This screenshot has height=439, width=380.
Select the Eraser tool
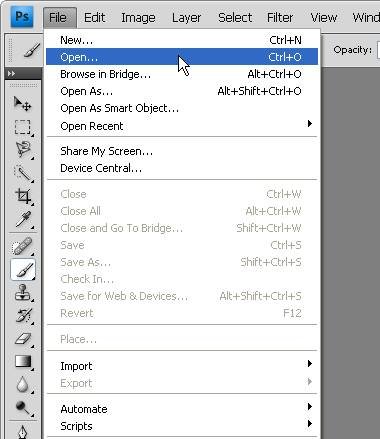[x=23, y=339]
